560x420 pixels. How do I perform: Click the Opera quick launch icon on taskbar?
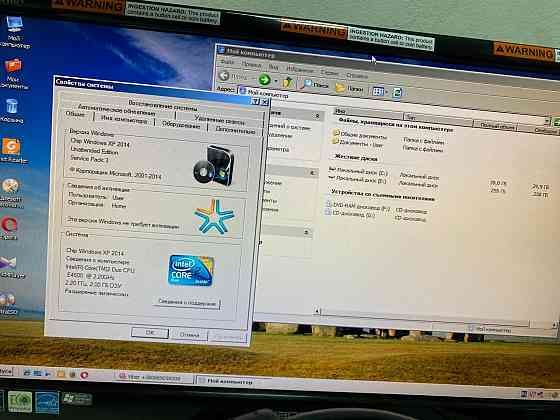point(84,375)
